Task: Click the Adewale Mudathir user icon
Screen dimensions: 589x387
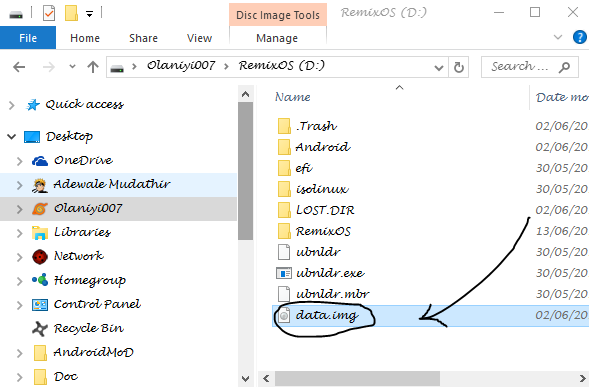Action: point(40,185)
